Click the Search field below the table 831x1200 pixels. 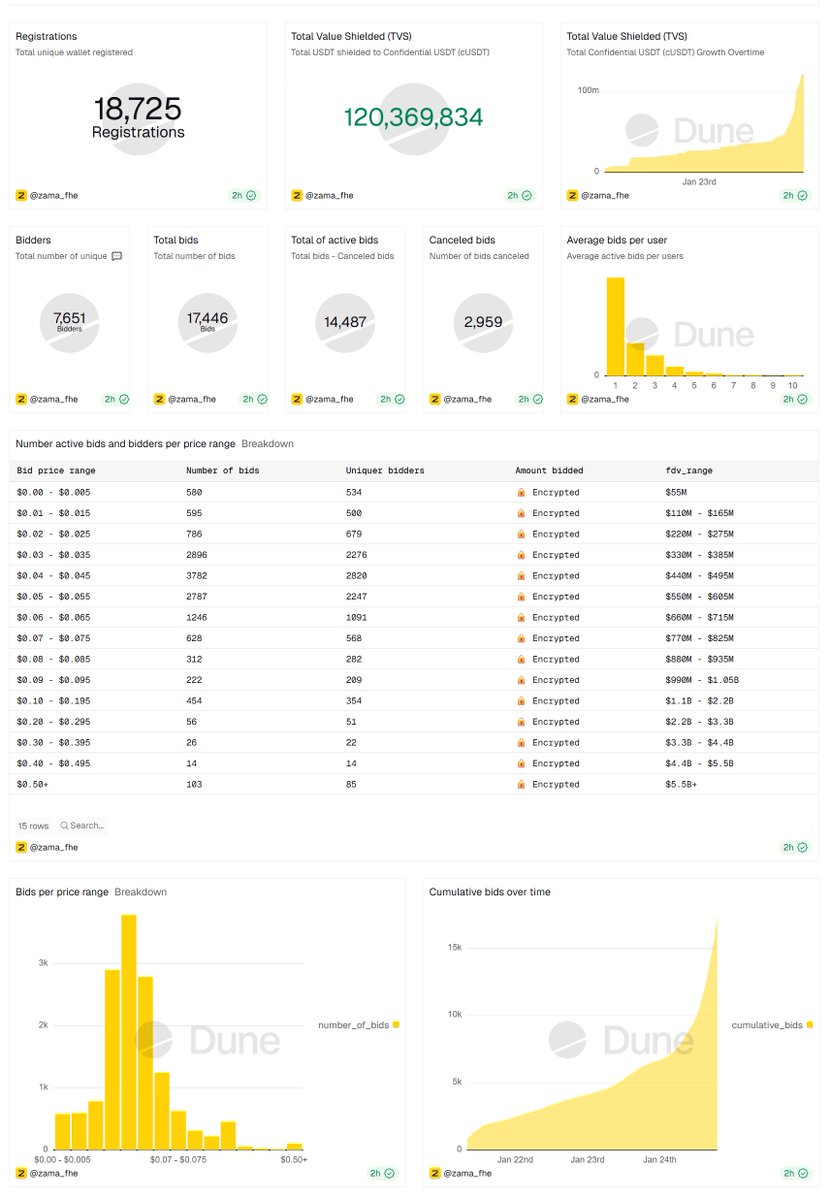point(82,826)
